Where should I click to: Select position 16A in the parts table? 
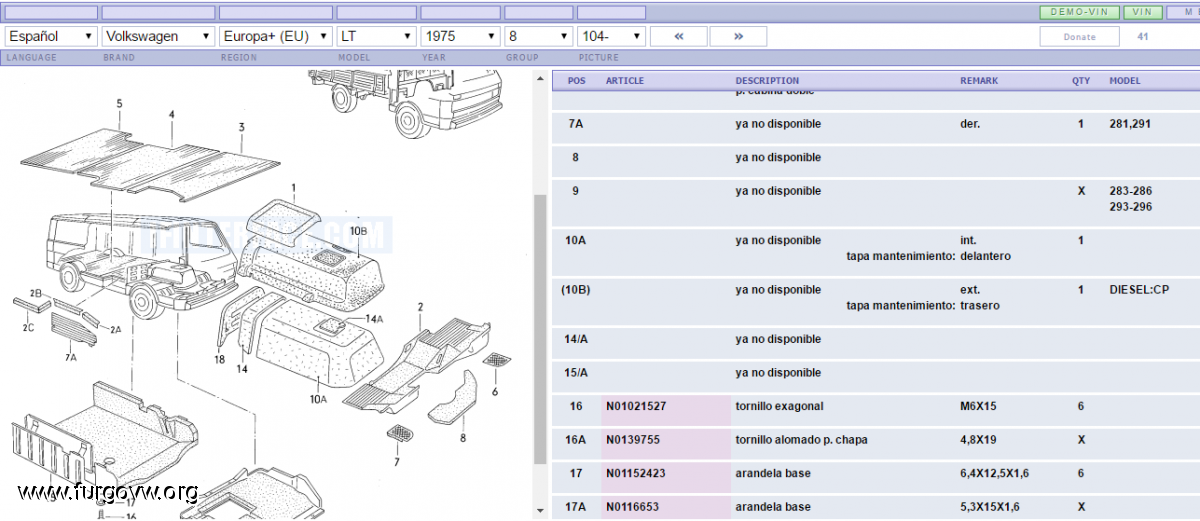[576, 439]
